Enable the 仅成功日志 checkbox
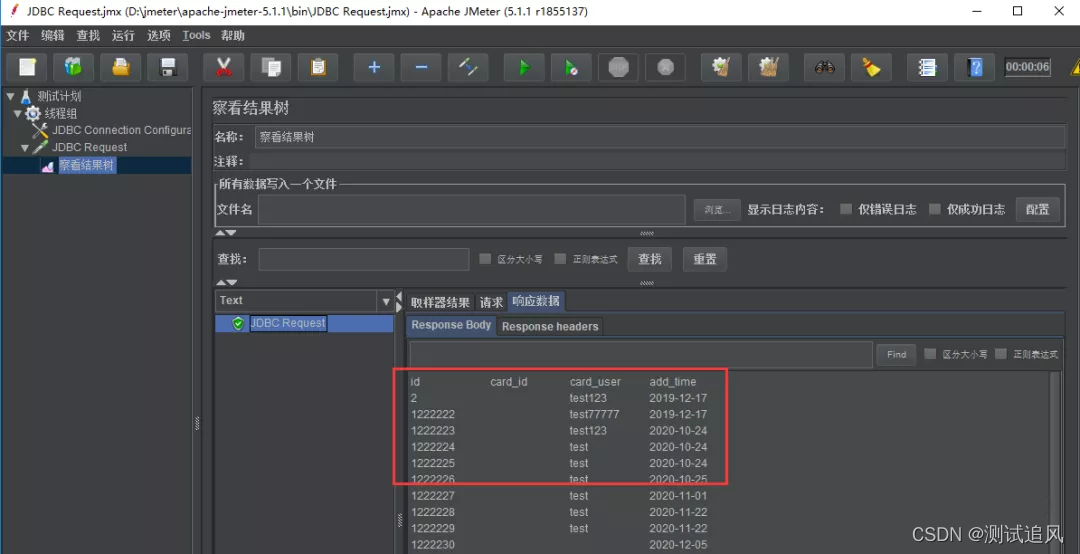Image resolution: width=1080 pixels, height=554 pixels. pos(935,209)
